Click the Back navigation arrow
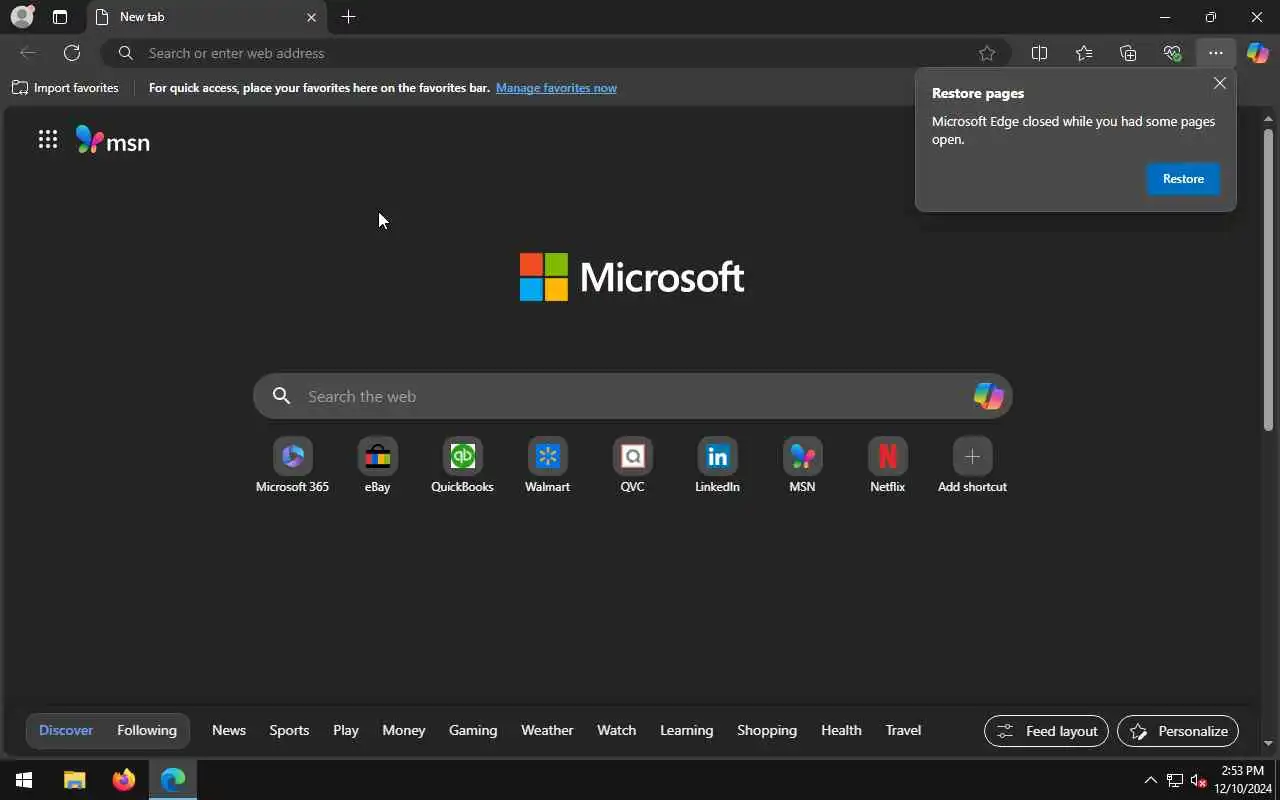 28,53
